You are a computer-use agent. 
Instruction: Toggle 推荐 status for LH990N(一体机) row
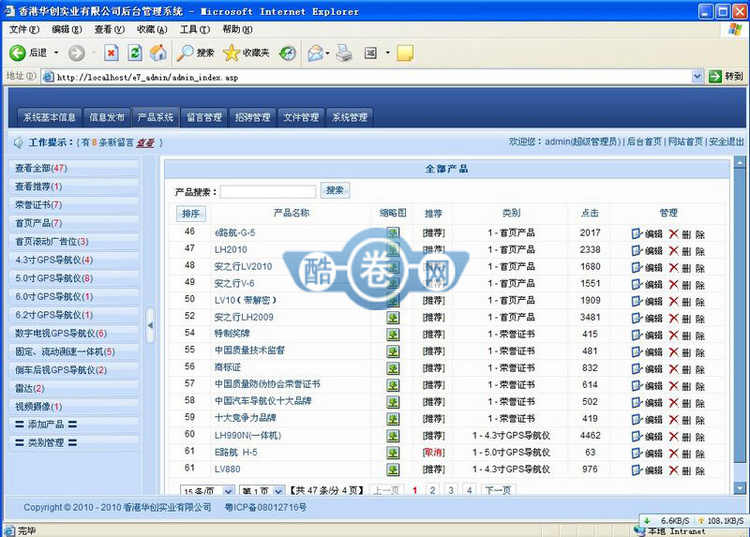[x=434, y=436]
